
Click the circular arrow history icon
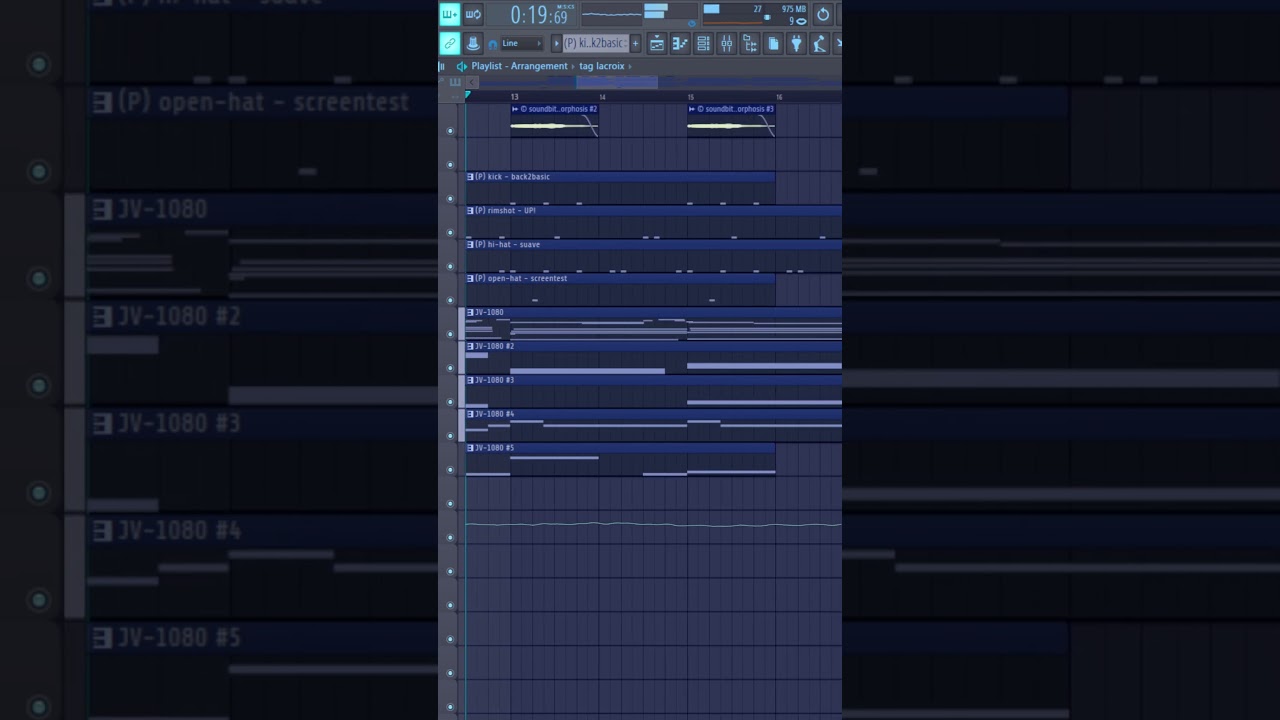[823, 14]
